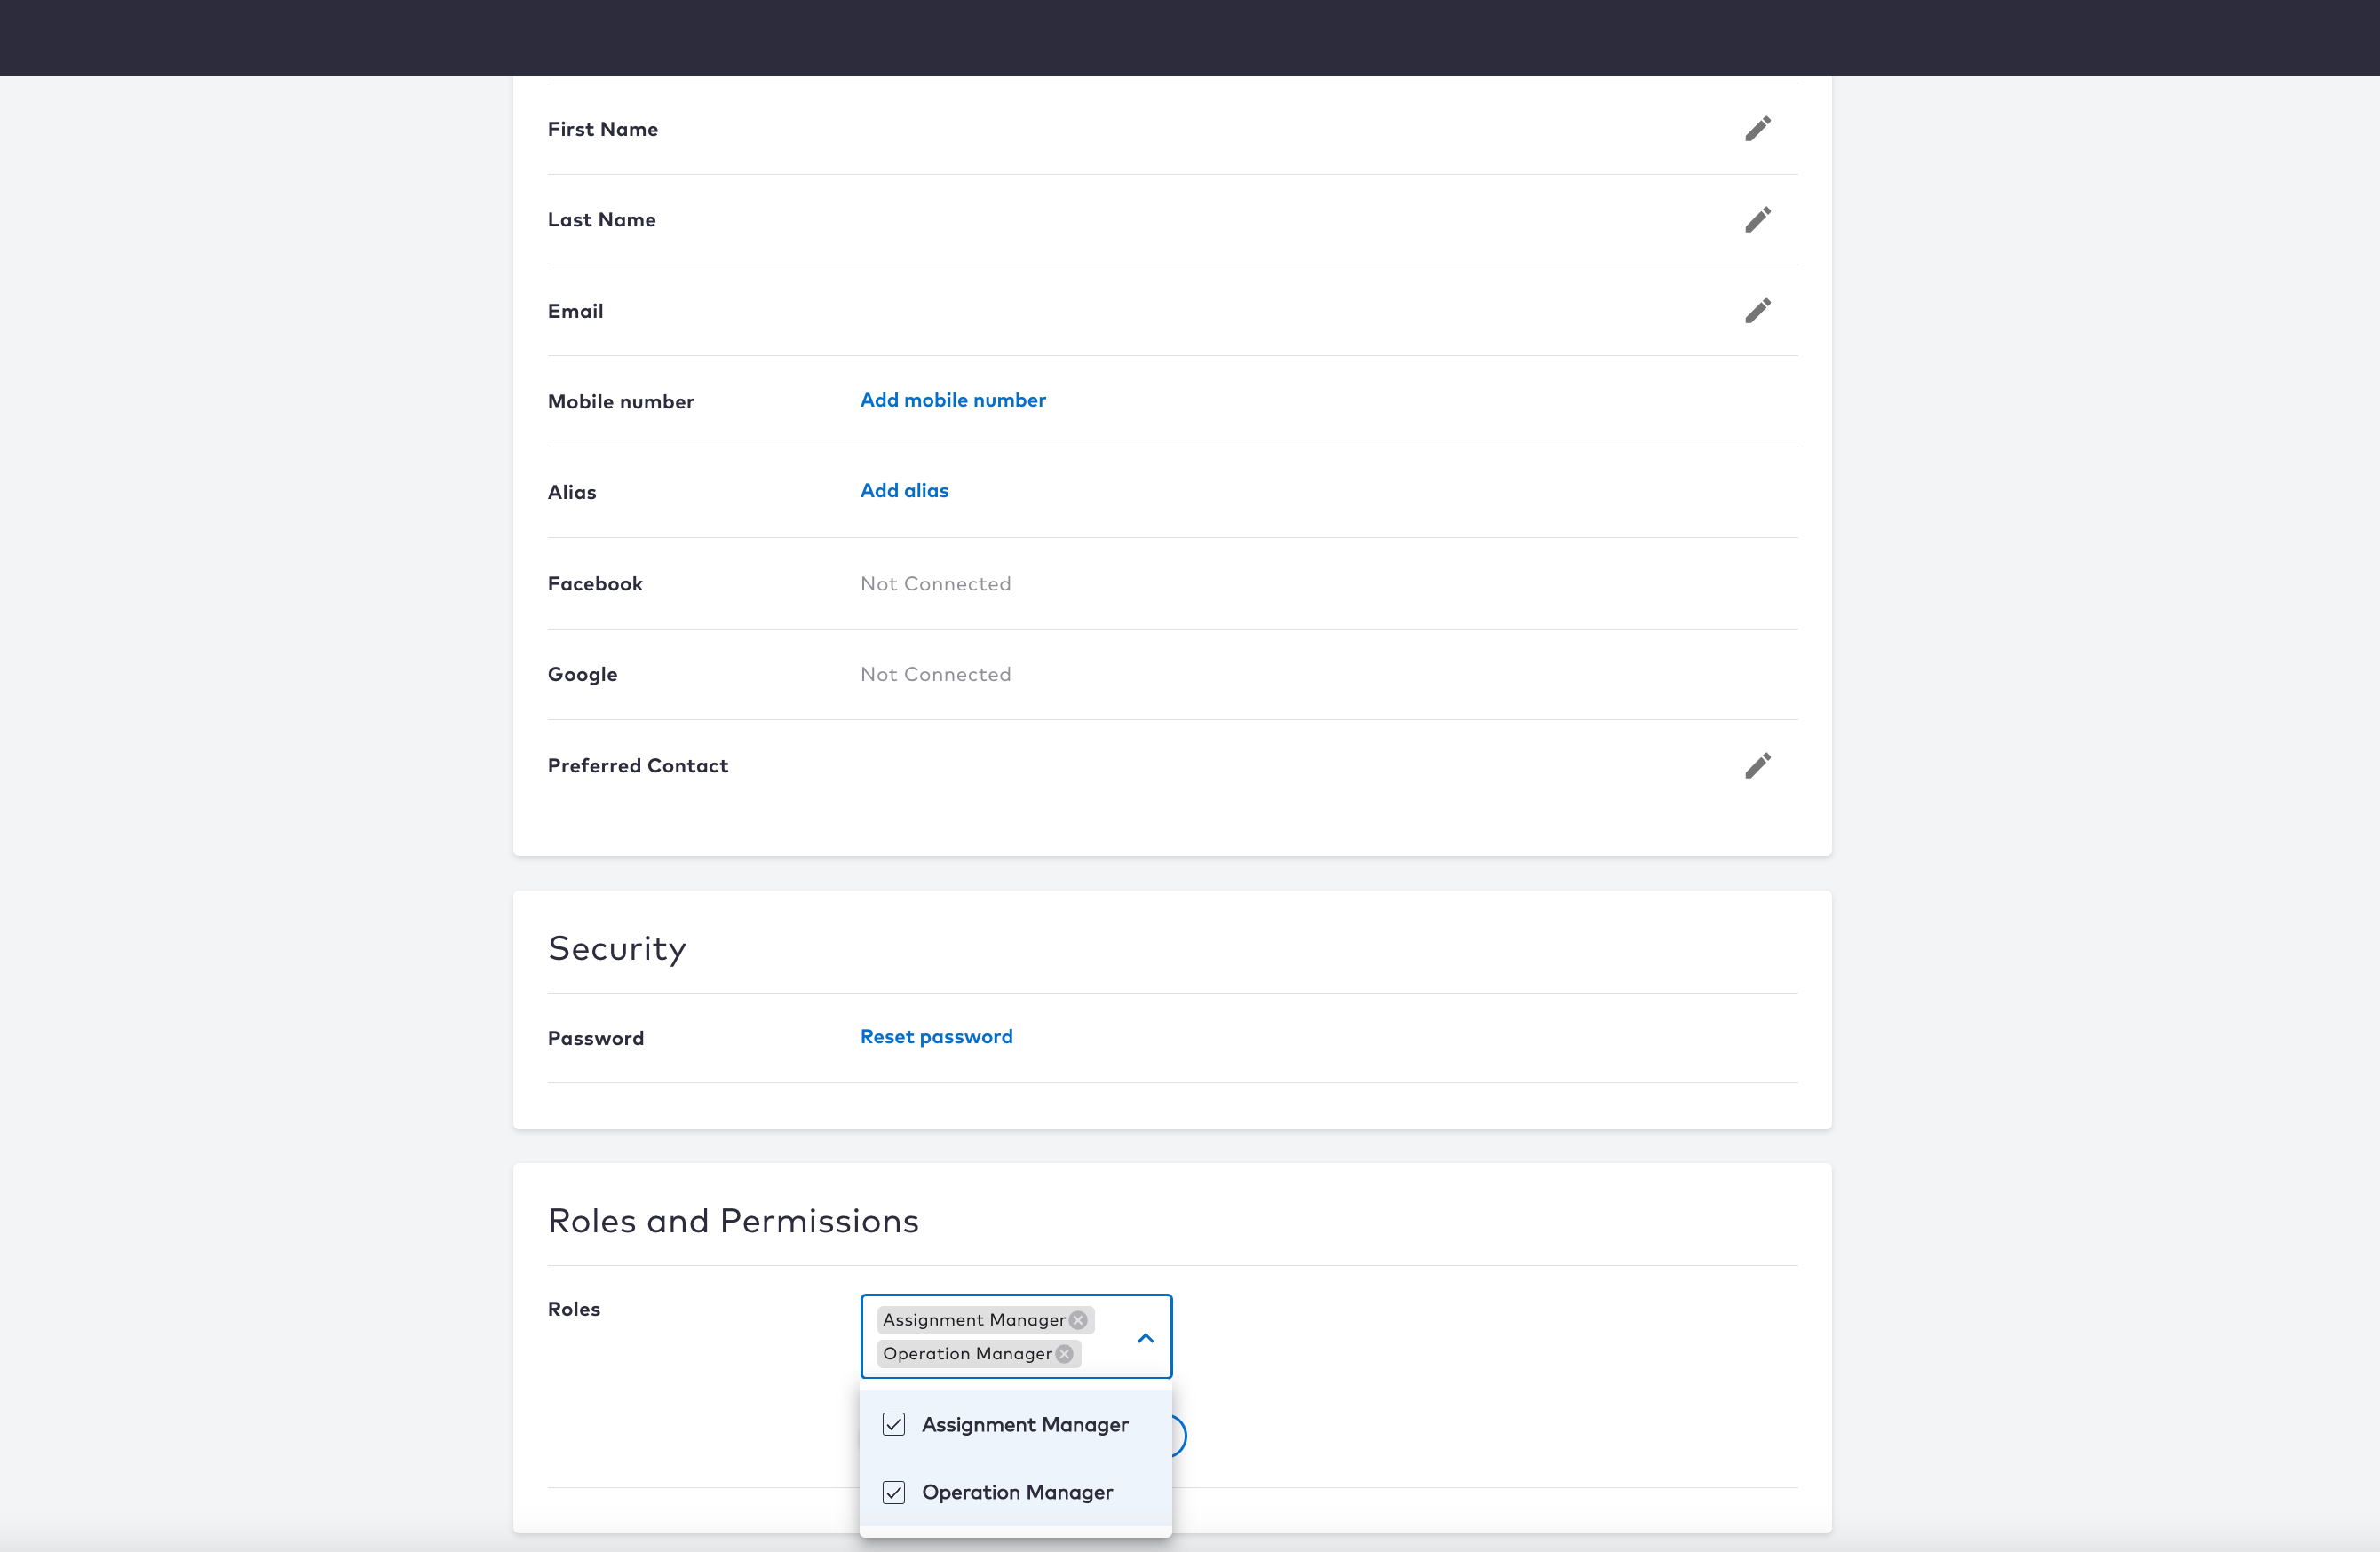Click the Roles label
2380x1552 pixels.
(574, 1310)
